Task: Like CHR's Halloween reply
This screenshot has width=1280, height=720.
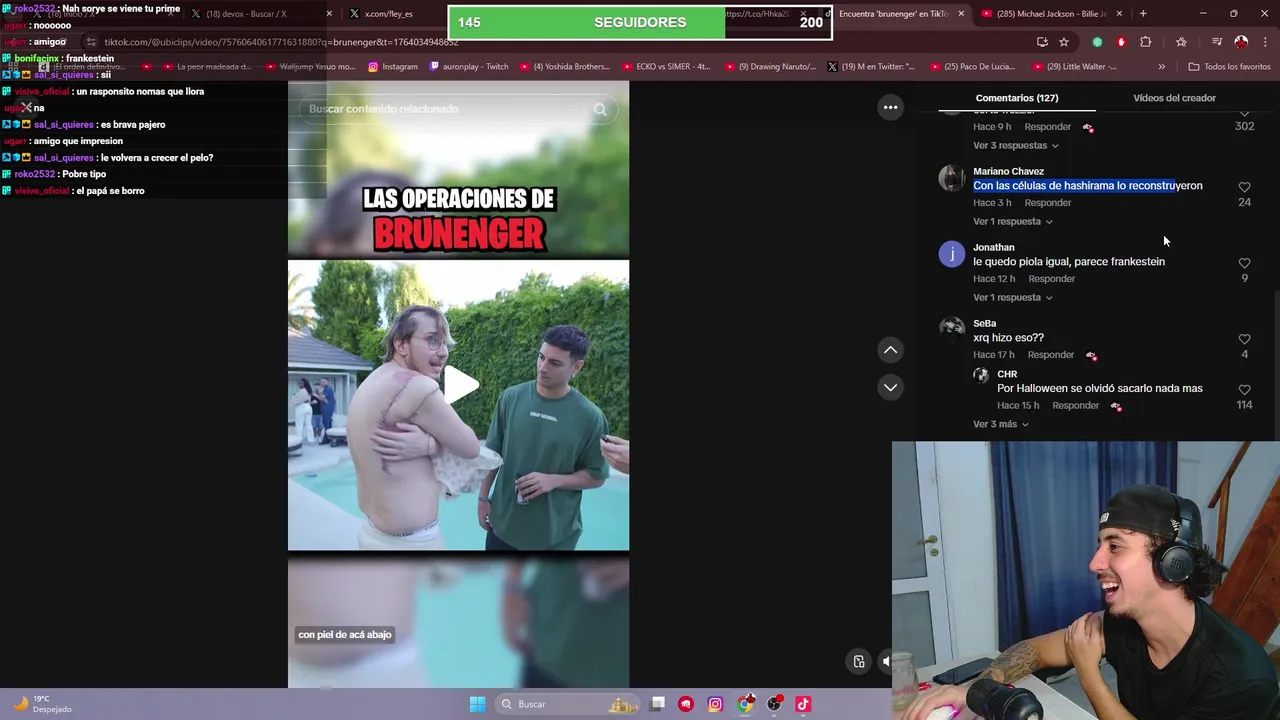Action: [x=1244, y=390]
